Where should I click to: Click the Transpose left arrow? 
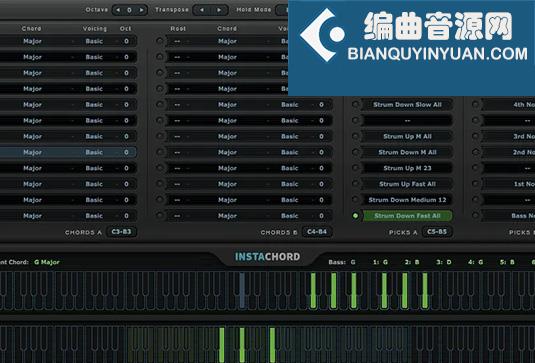click(x=202, y=10)
